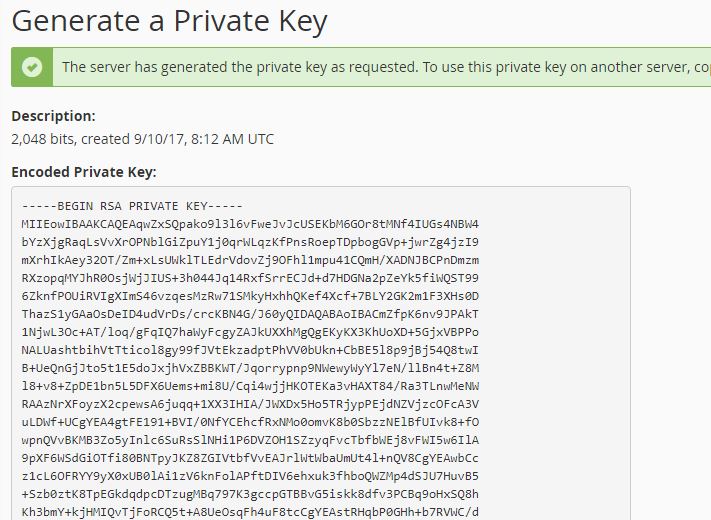Image resolution: width=711 pixels, height=520 pixels.
Task: Click the 'Encoded Private Key:' label
Action: coord(84,172)
